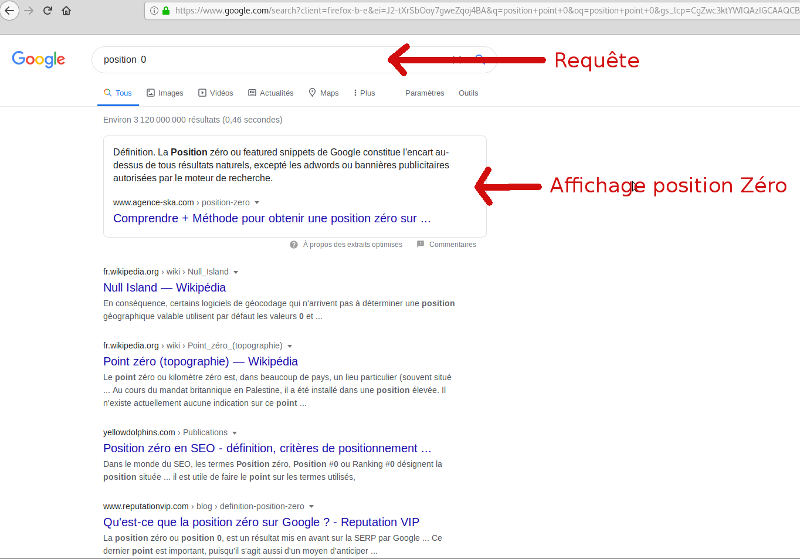Open "Qu'est-ce que la position zéro sur Google" result
The width and height of the screenshot is (800, 559).
pos(261,522)
